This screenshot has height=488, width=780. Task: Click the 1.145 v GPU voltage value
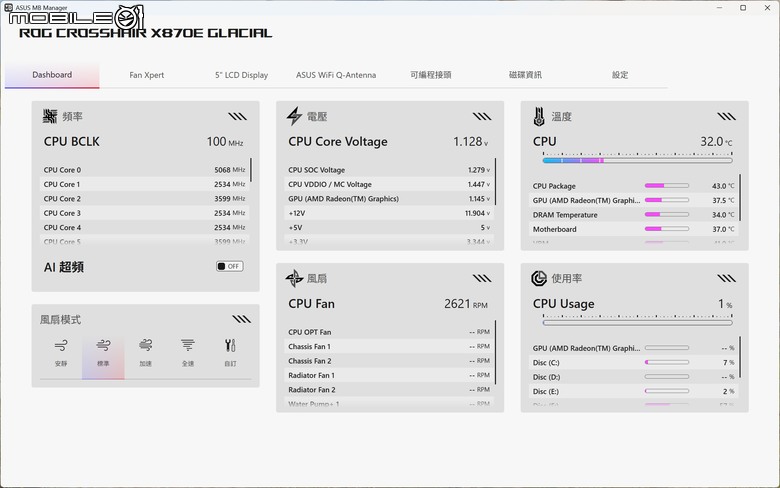[x=479, y=198]
